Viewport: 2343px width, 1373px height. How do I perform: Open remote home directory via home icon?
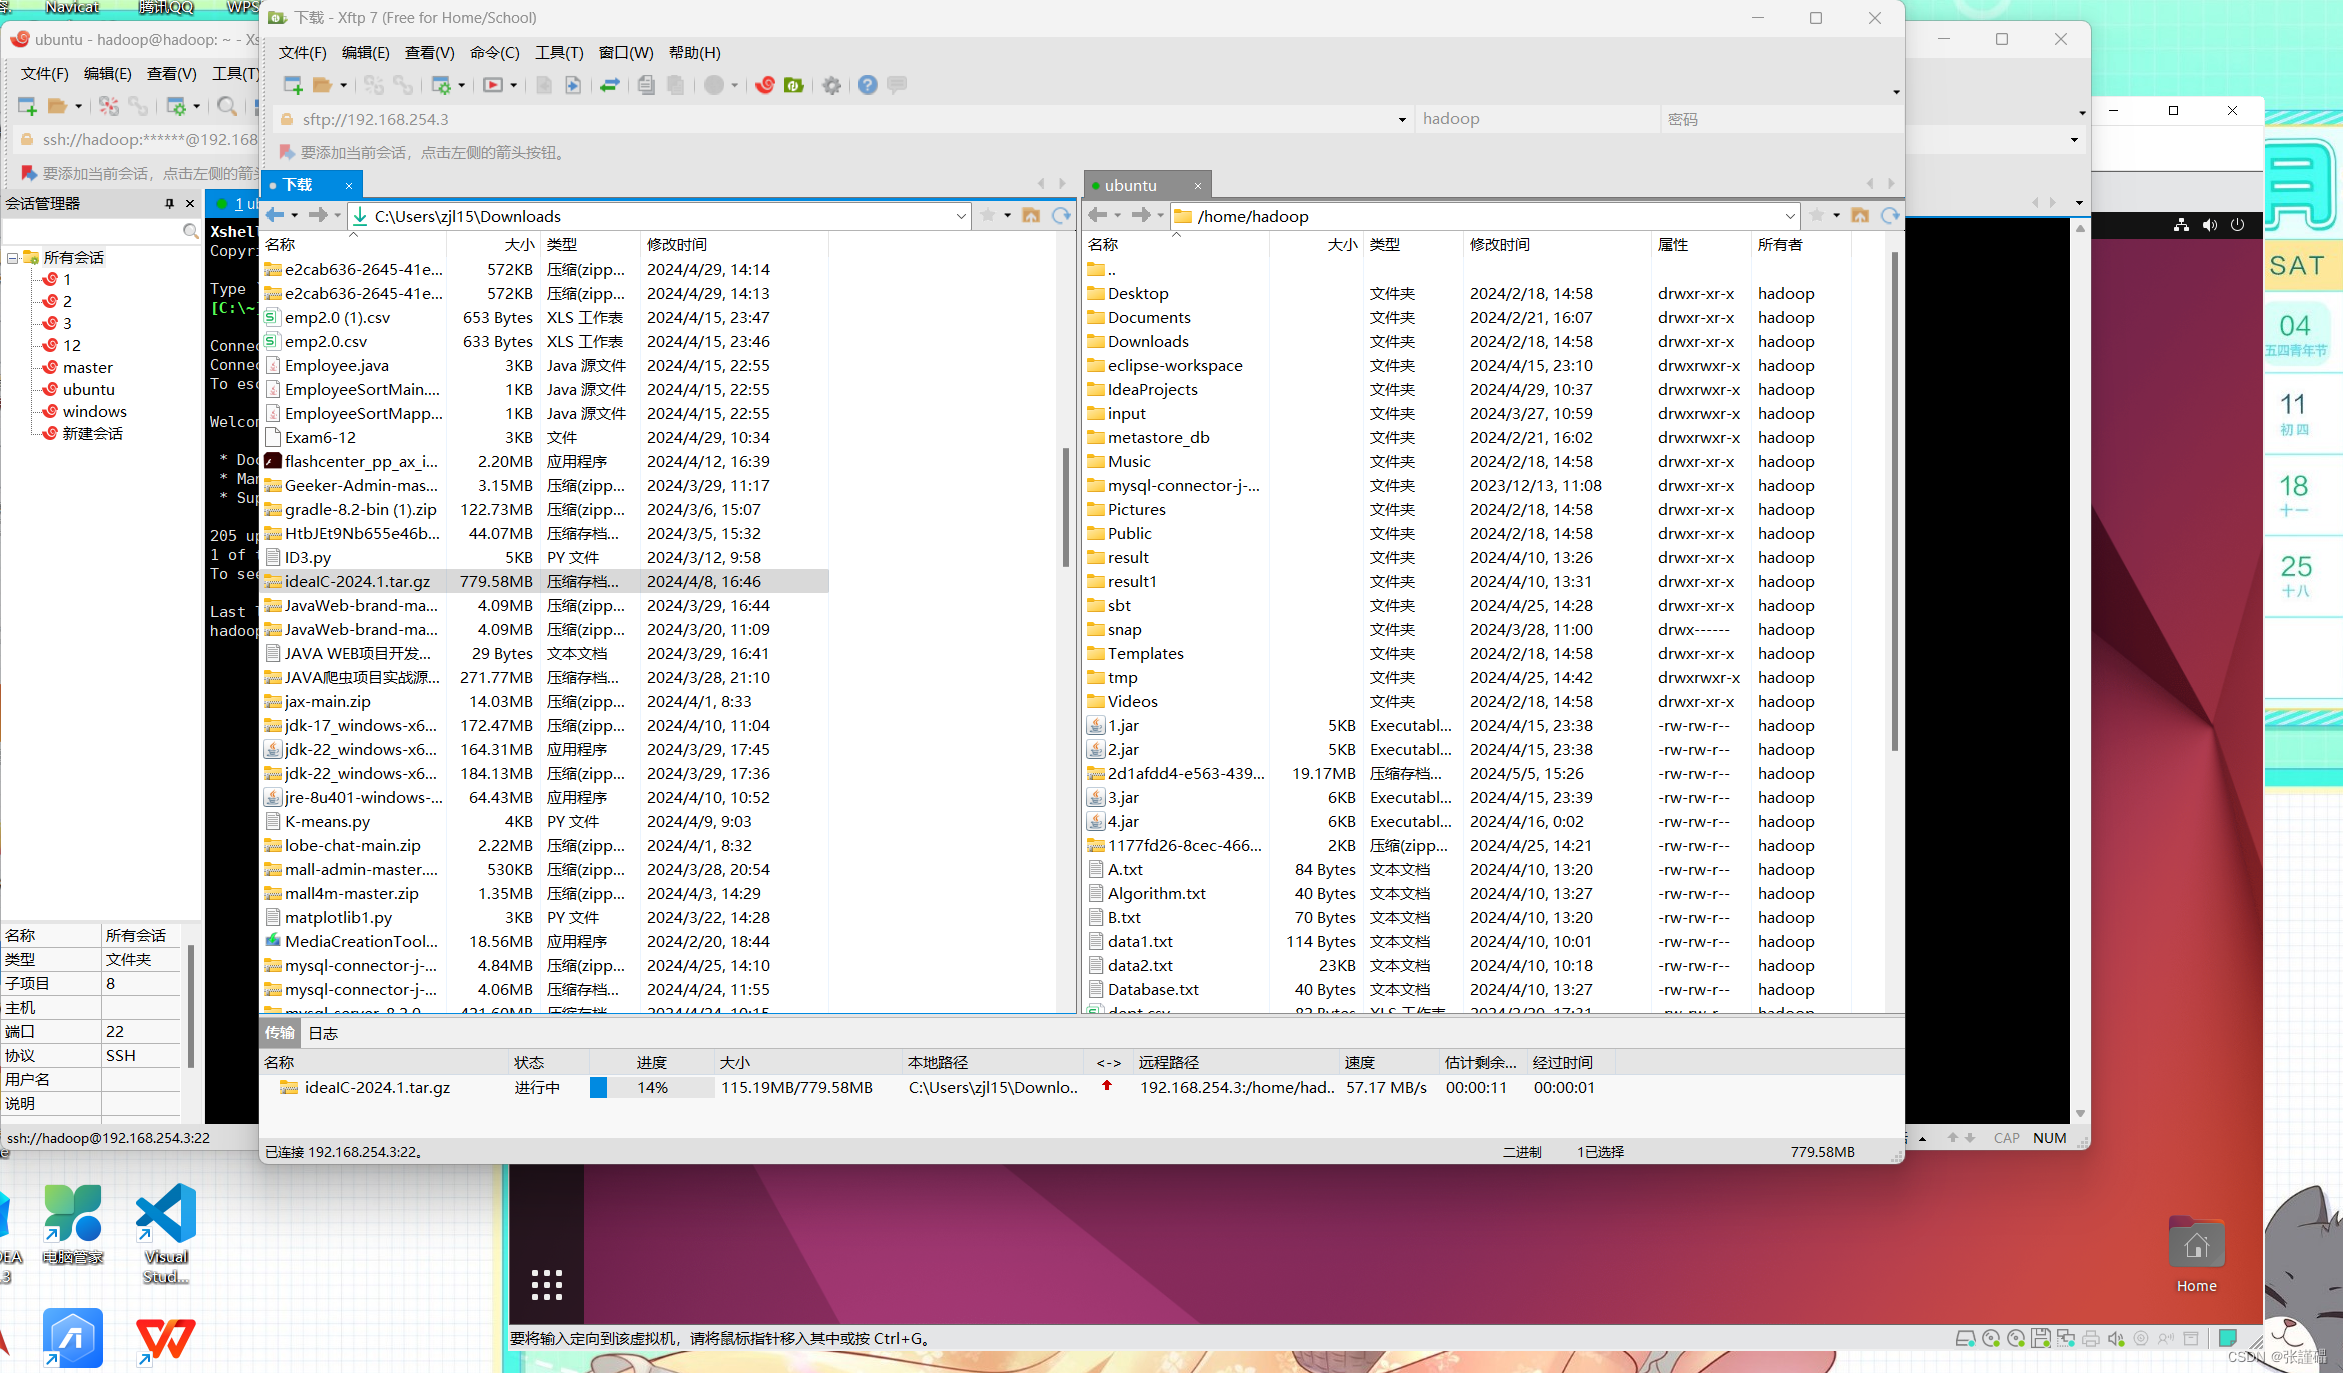[1860, 216]
